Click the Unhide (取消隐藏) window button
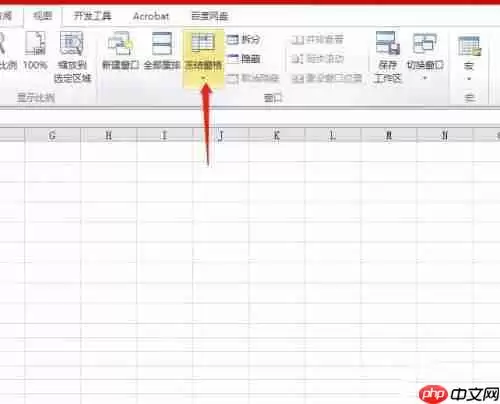The width and height of the screenshot is (500, 404). pos(253,78)
